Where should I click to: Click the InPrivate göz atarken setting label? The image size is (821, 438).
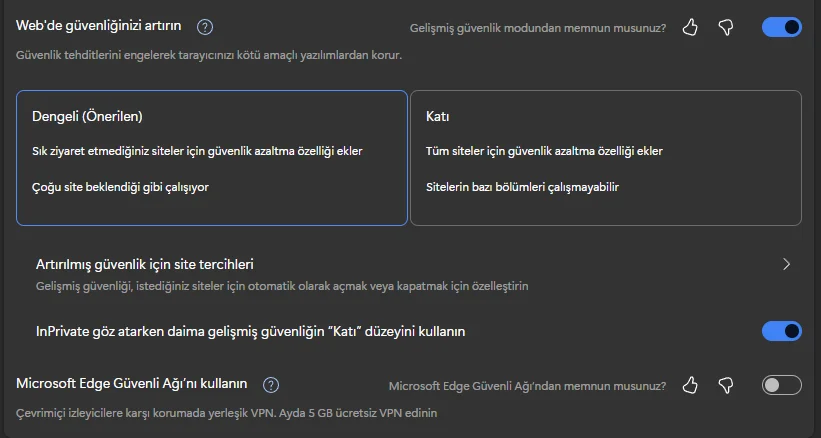(250, 331)
